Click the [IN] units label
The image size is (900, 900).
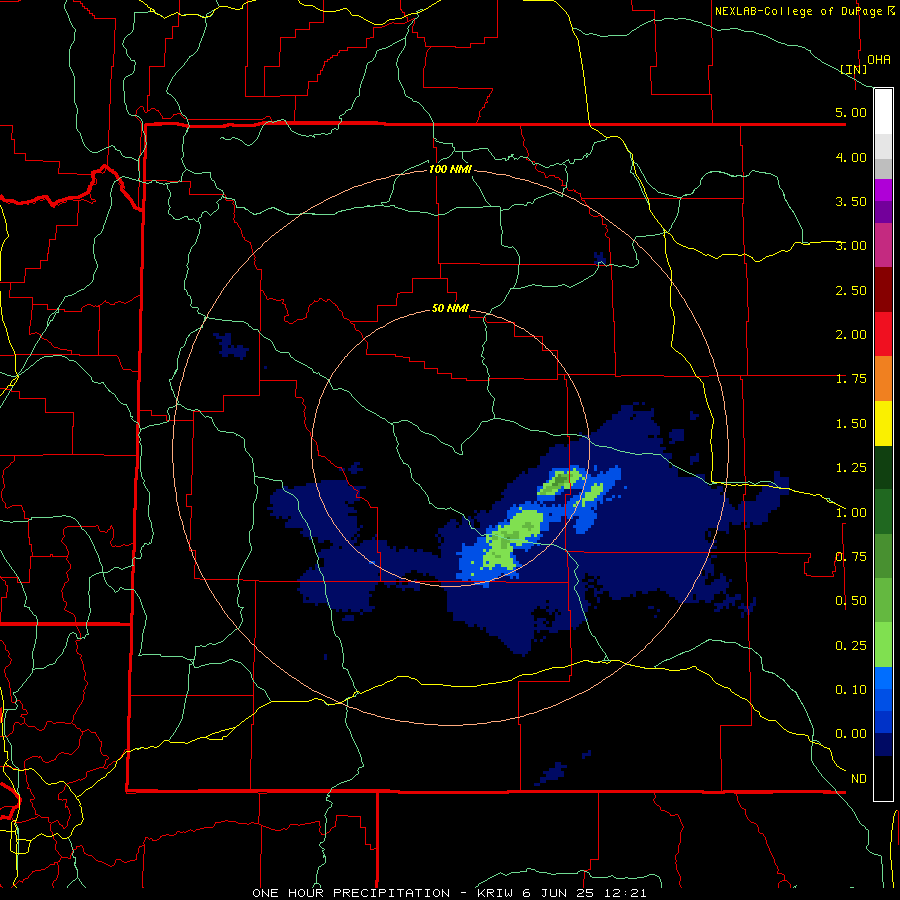click(854, 69)
